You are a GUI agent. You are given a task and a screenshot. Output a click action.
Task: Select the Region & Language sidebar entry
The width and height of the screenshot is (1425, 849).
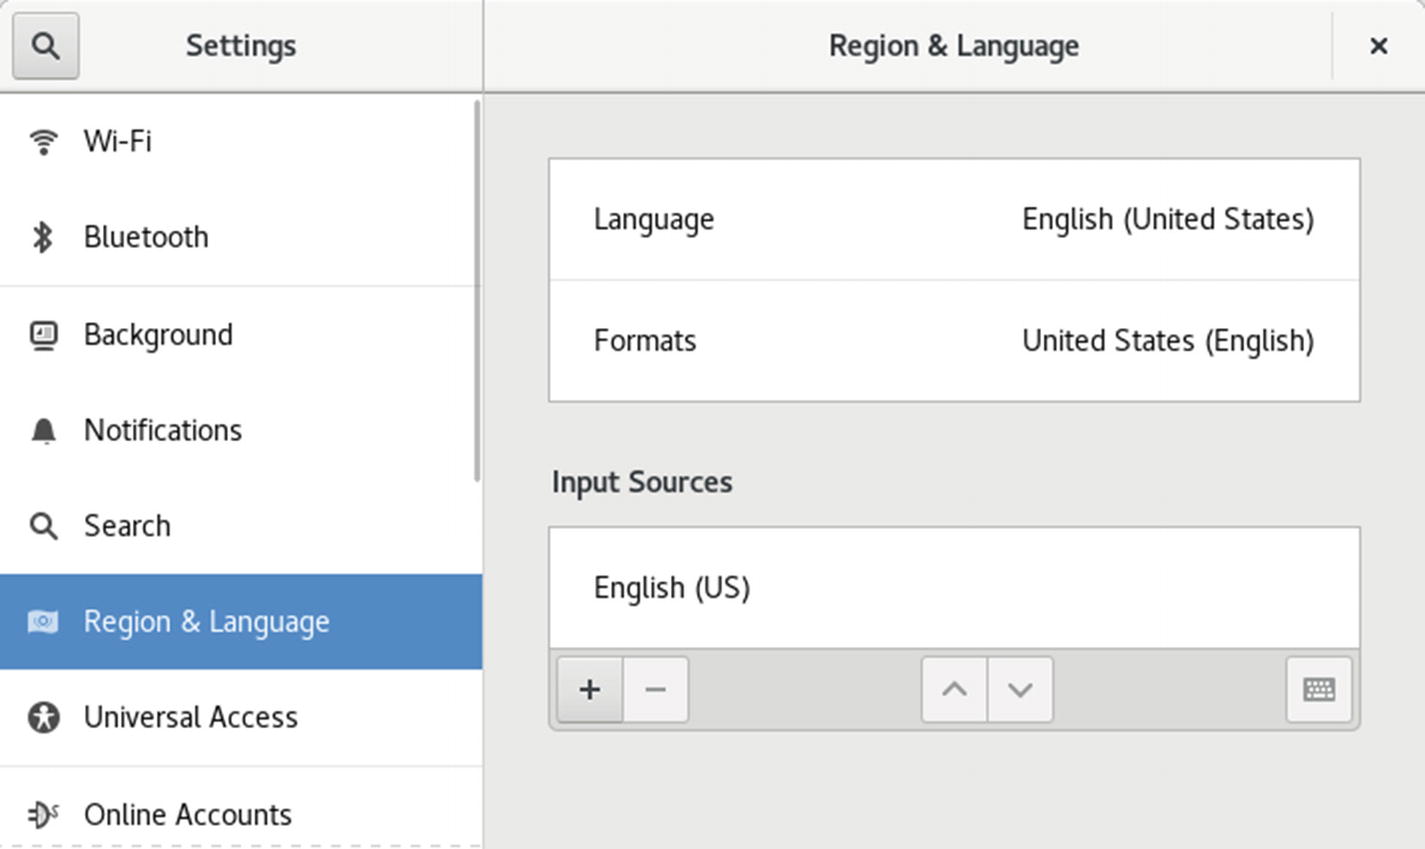pyautogui.click(x=240, y=622)
